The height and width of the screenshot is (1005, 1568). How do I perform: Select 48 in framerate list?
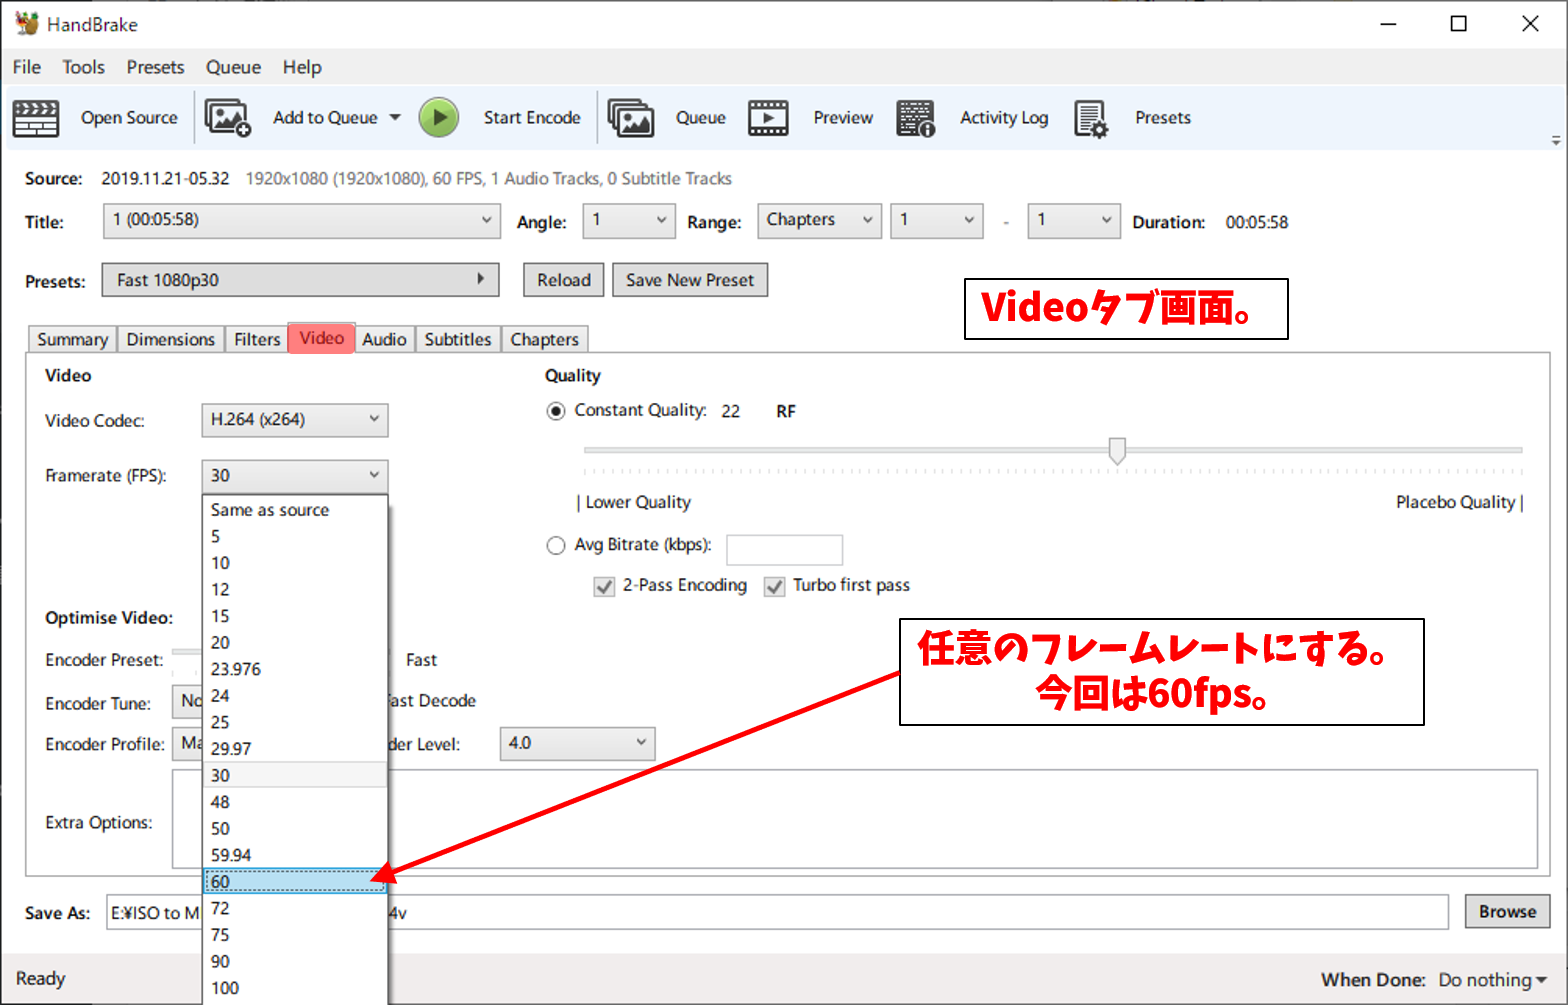295,802
